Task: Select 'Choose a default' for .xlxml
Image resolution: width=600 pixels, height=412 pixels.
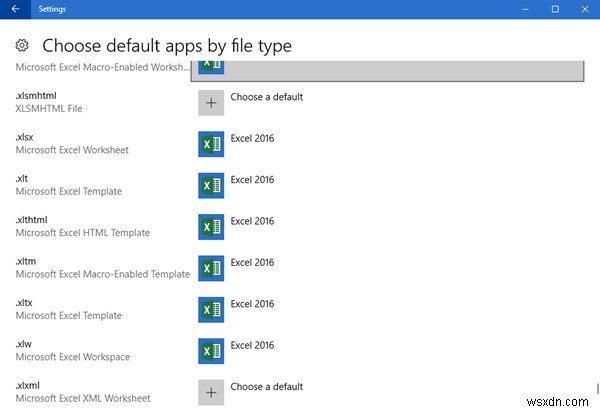Action: [x=266, y=386]
